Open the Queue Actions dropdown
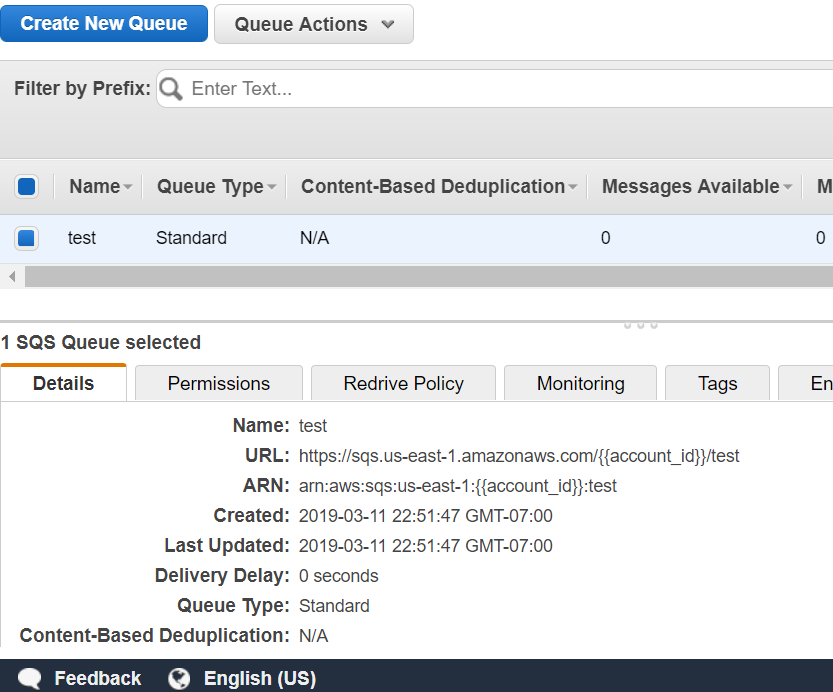The height and width of the screenshot is (692, 833). pos(313,23)
